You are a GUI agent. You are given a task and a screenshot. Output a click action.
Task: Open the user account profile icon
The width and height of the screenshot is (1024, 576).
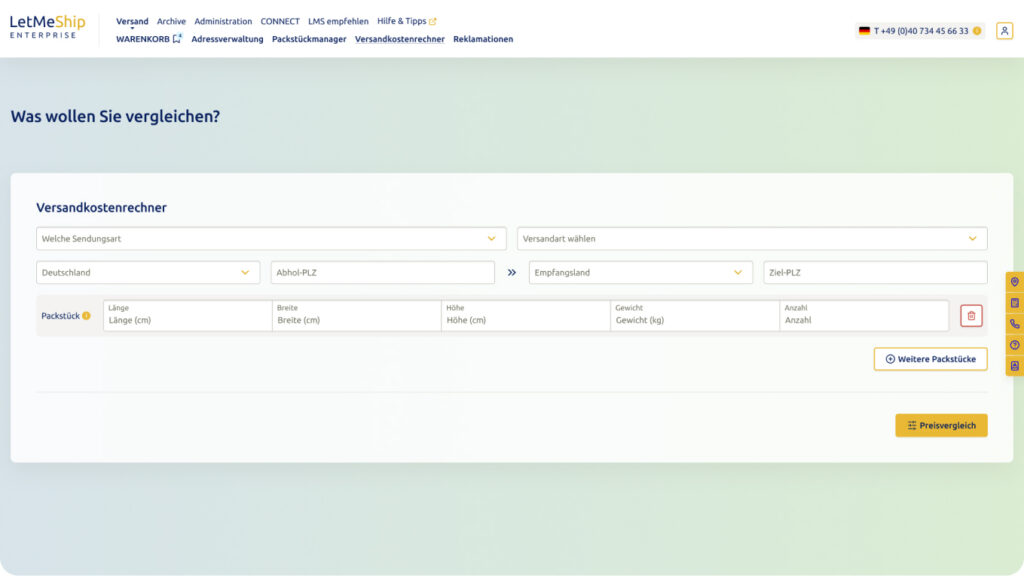(1004, 31)
